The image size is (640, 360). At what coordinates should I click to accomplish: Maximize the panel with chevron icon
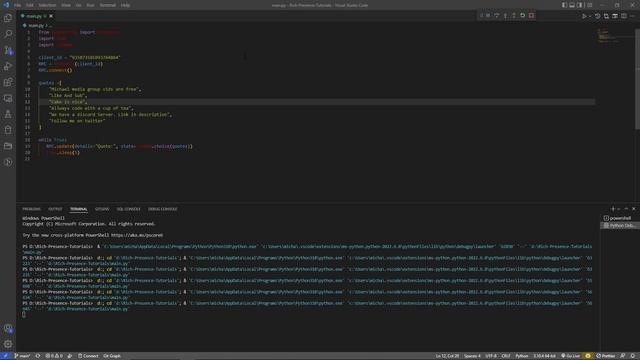click(x=627, y=209)
